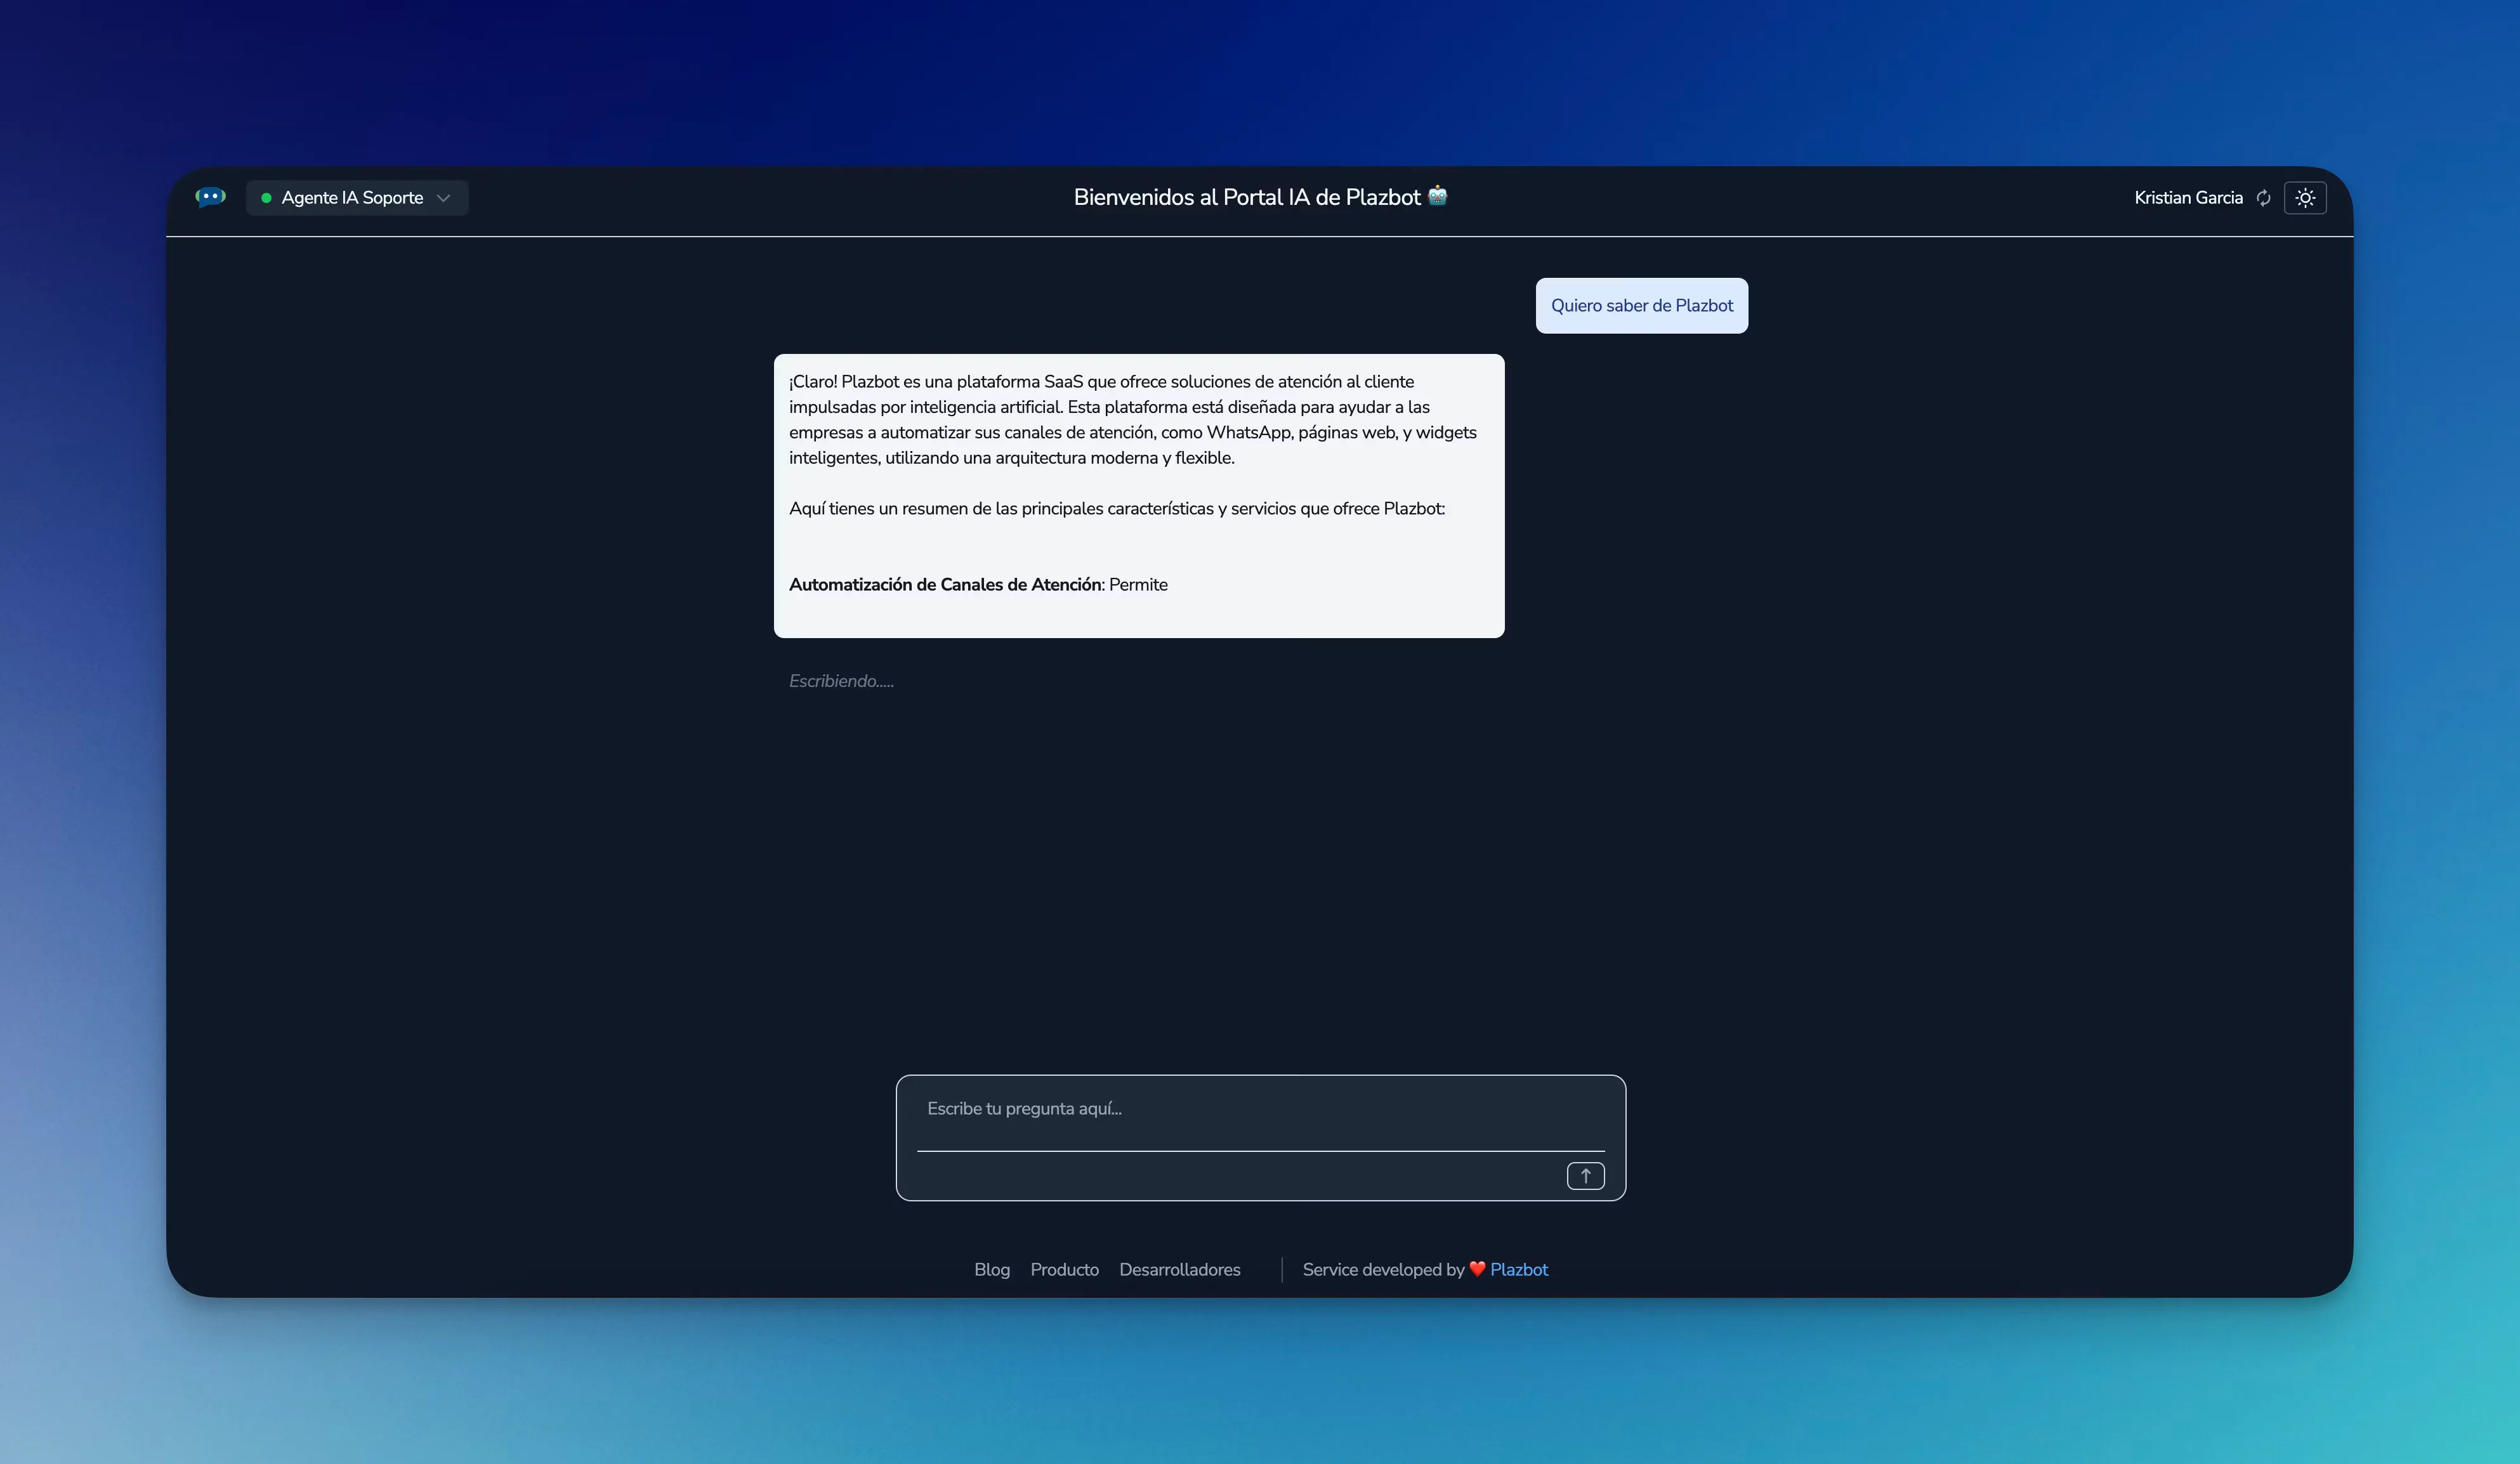Click bold 'Automatización de Canales de Atención' text
The width and height of the screenshot is (2520, 1464).
945,585
